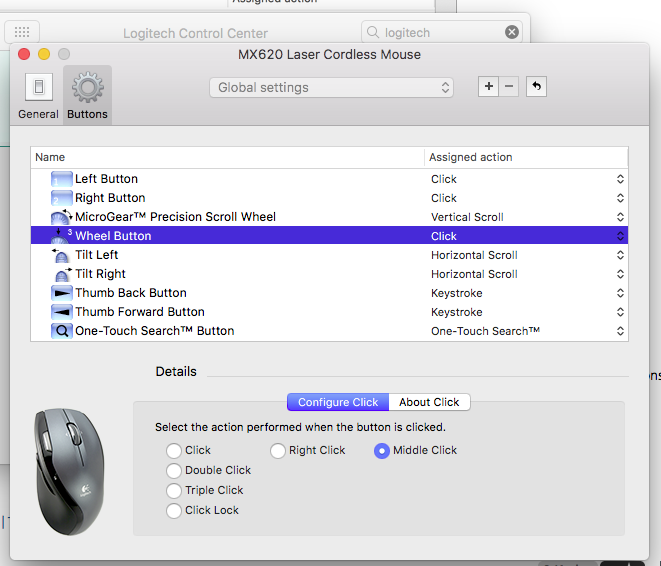Select the Tilt Right row name
661x566 pixels.
coord(100,274)
